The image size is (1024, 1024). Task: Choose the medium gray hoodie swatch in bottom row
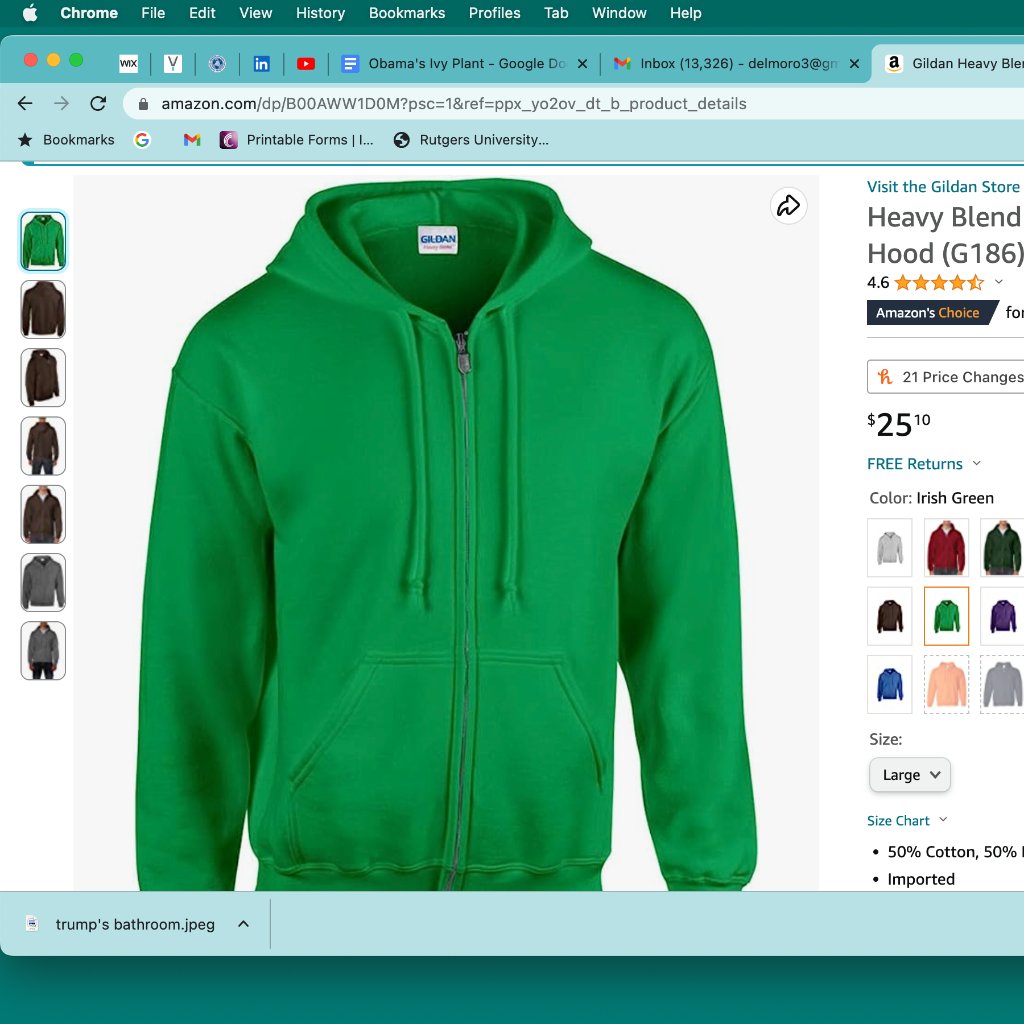(1002, 684)
